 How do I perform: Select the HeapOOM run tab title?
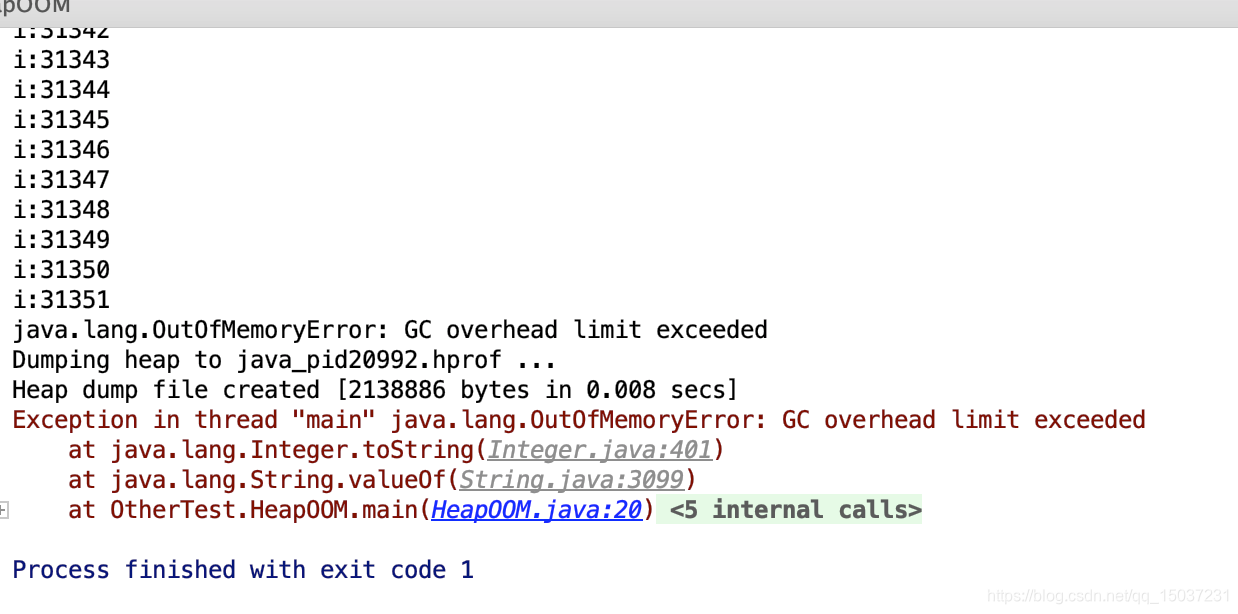35,8
